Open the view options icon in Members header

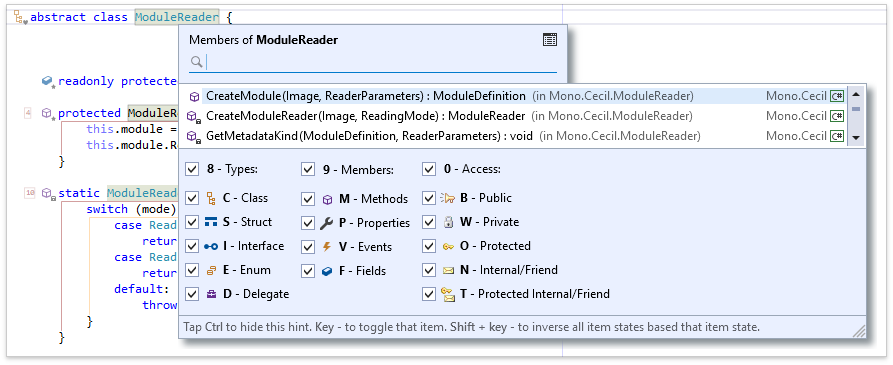[x=550, y=40]
